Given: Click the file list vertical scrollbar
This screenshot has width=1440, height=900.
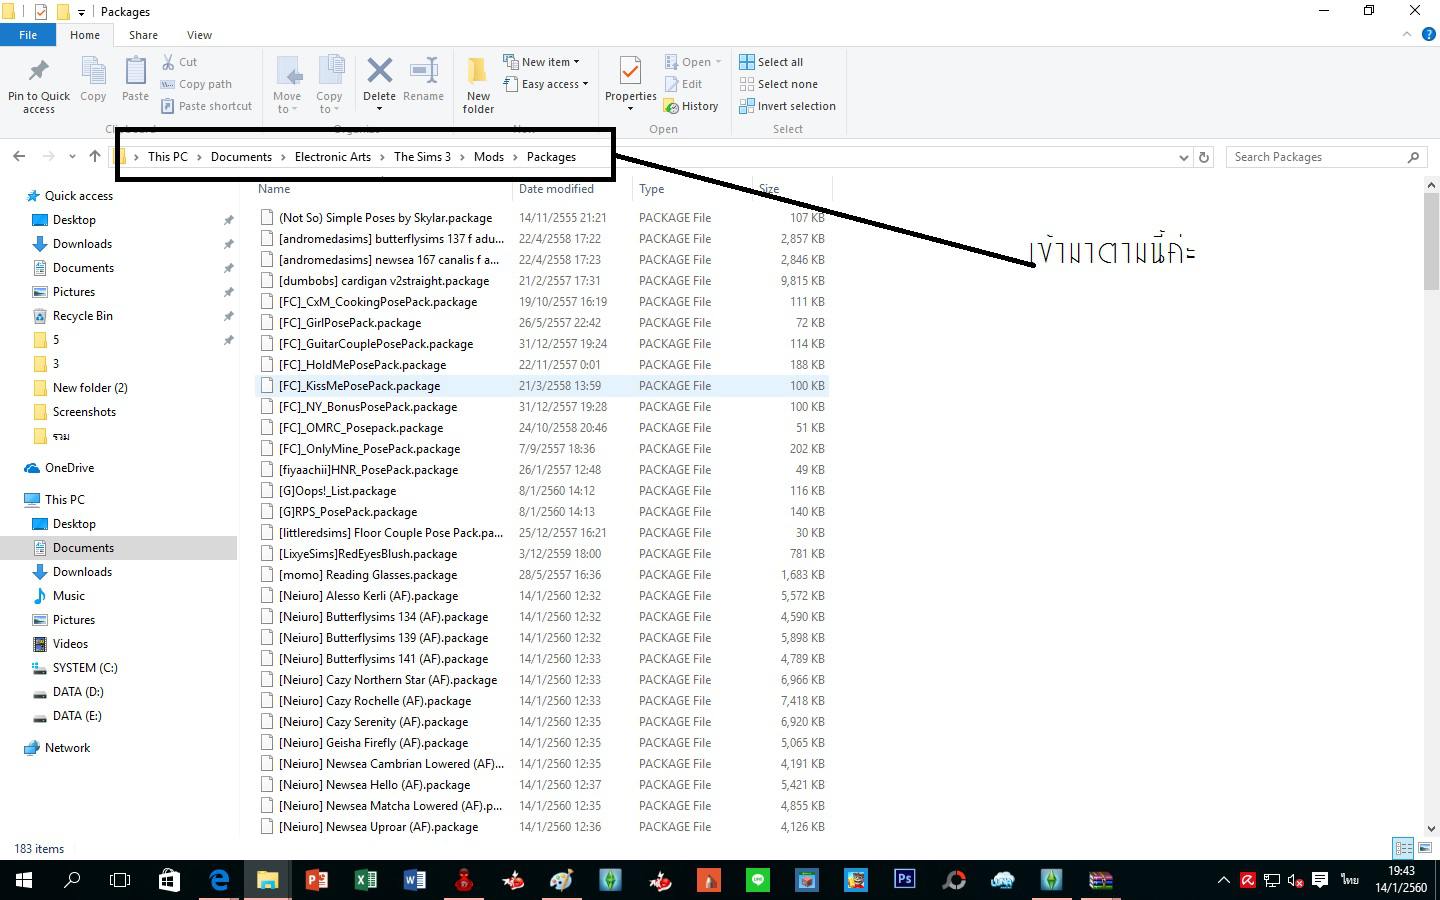Looking at the screenshot, I should 1431,240.
